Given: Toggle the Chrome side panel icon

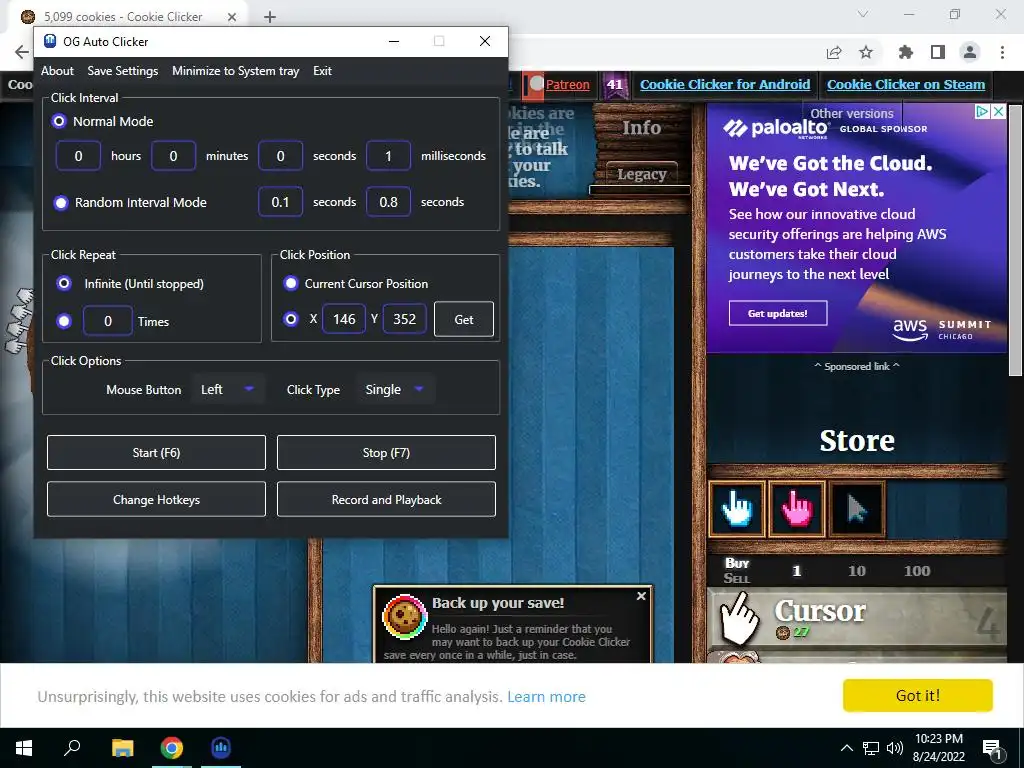Looking at the screenshot, I should point(938,52).
